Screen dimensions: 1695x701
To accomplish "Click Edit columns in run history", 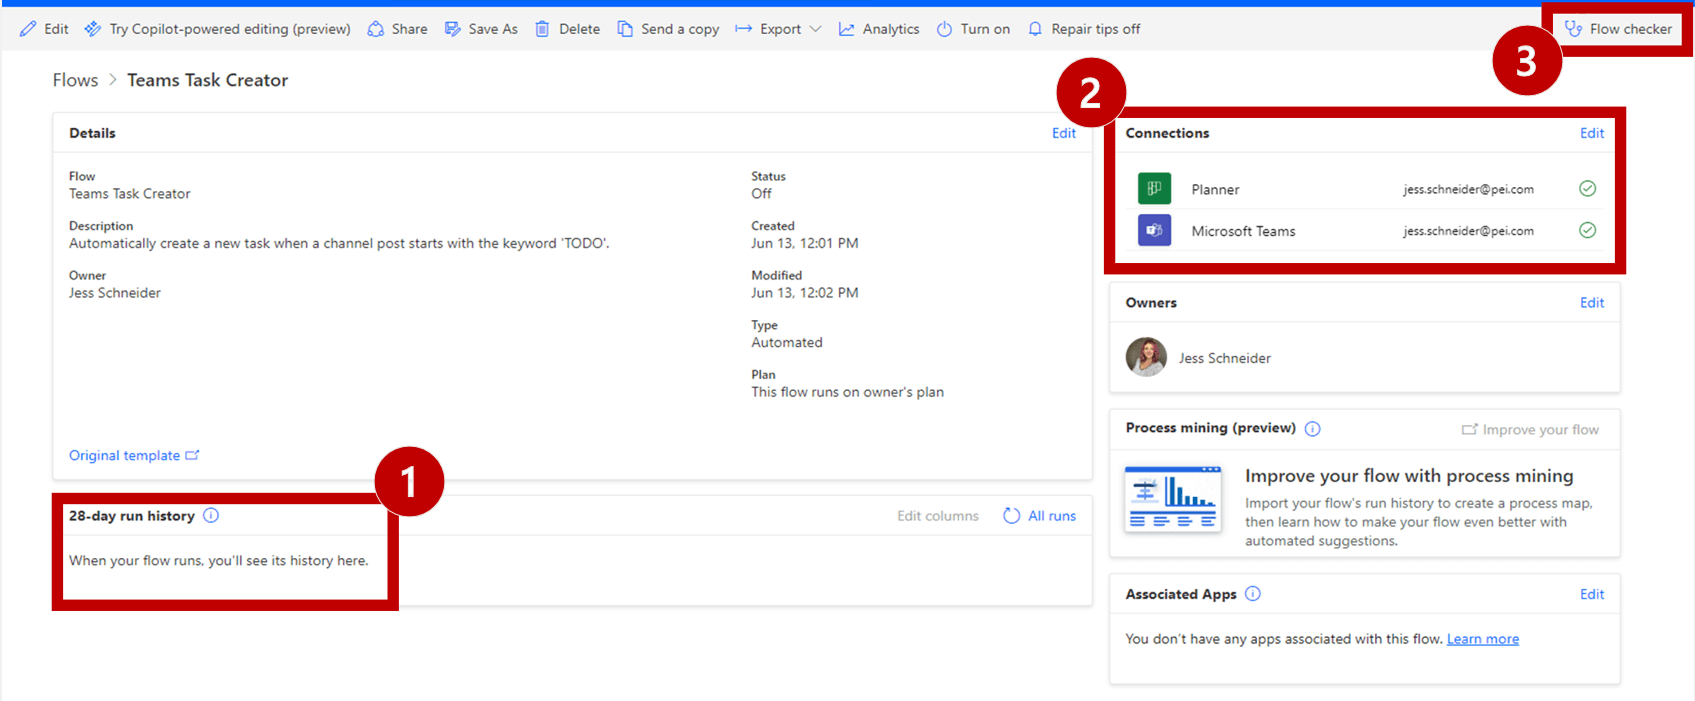I will coord(938,516).
